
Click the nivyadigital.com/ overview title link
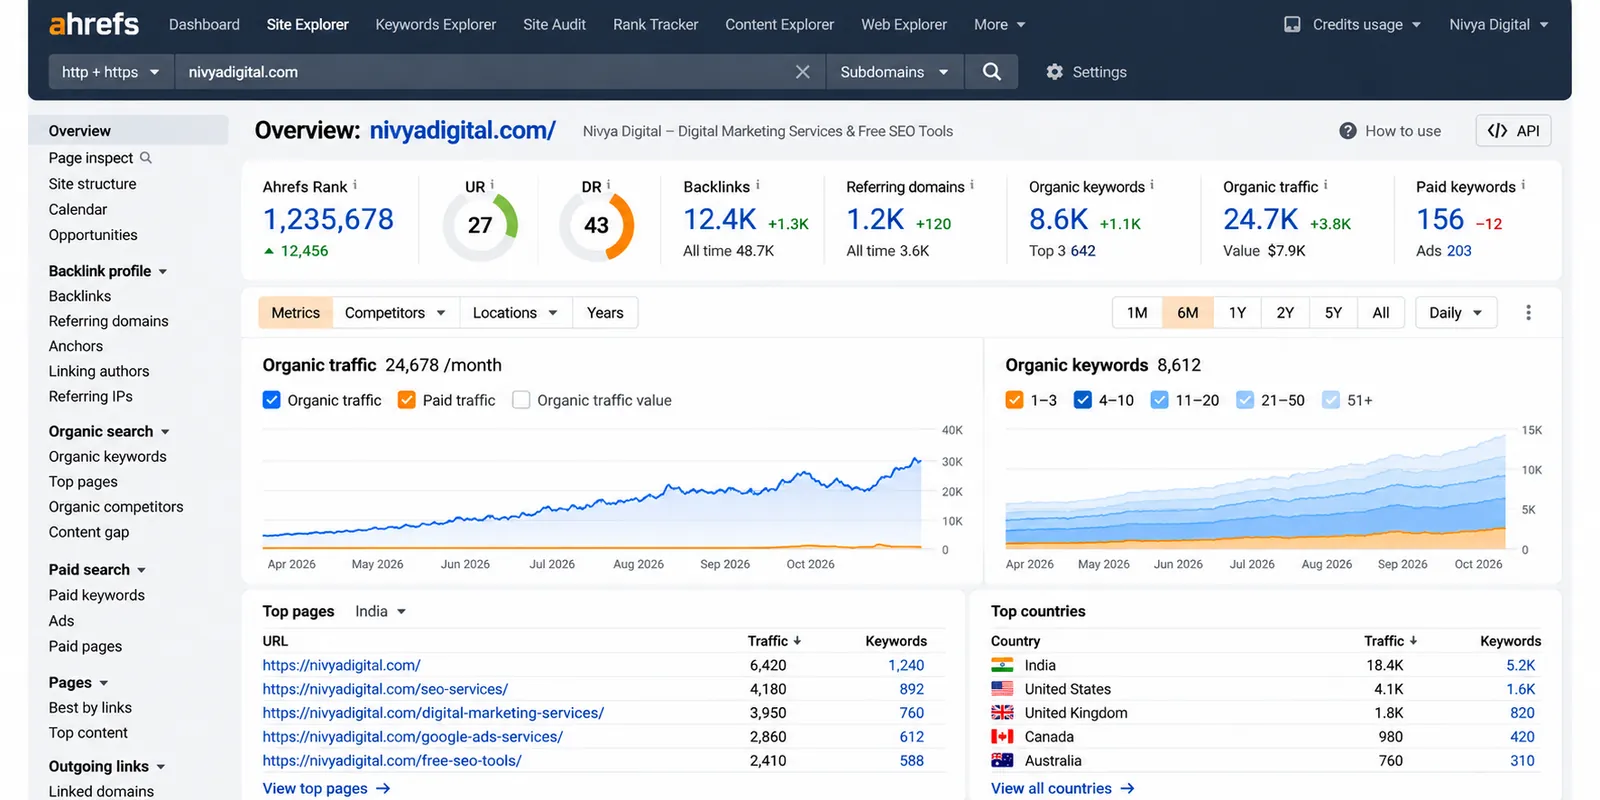[463, 131]
